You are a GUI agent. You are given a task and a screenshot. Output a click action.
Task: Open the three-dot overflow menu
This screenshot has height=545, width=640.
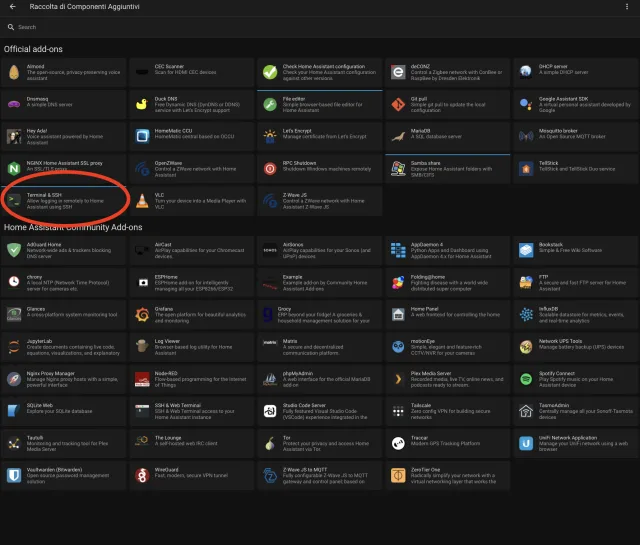[626, 7]
